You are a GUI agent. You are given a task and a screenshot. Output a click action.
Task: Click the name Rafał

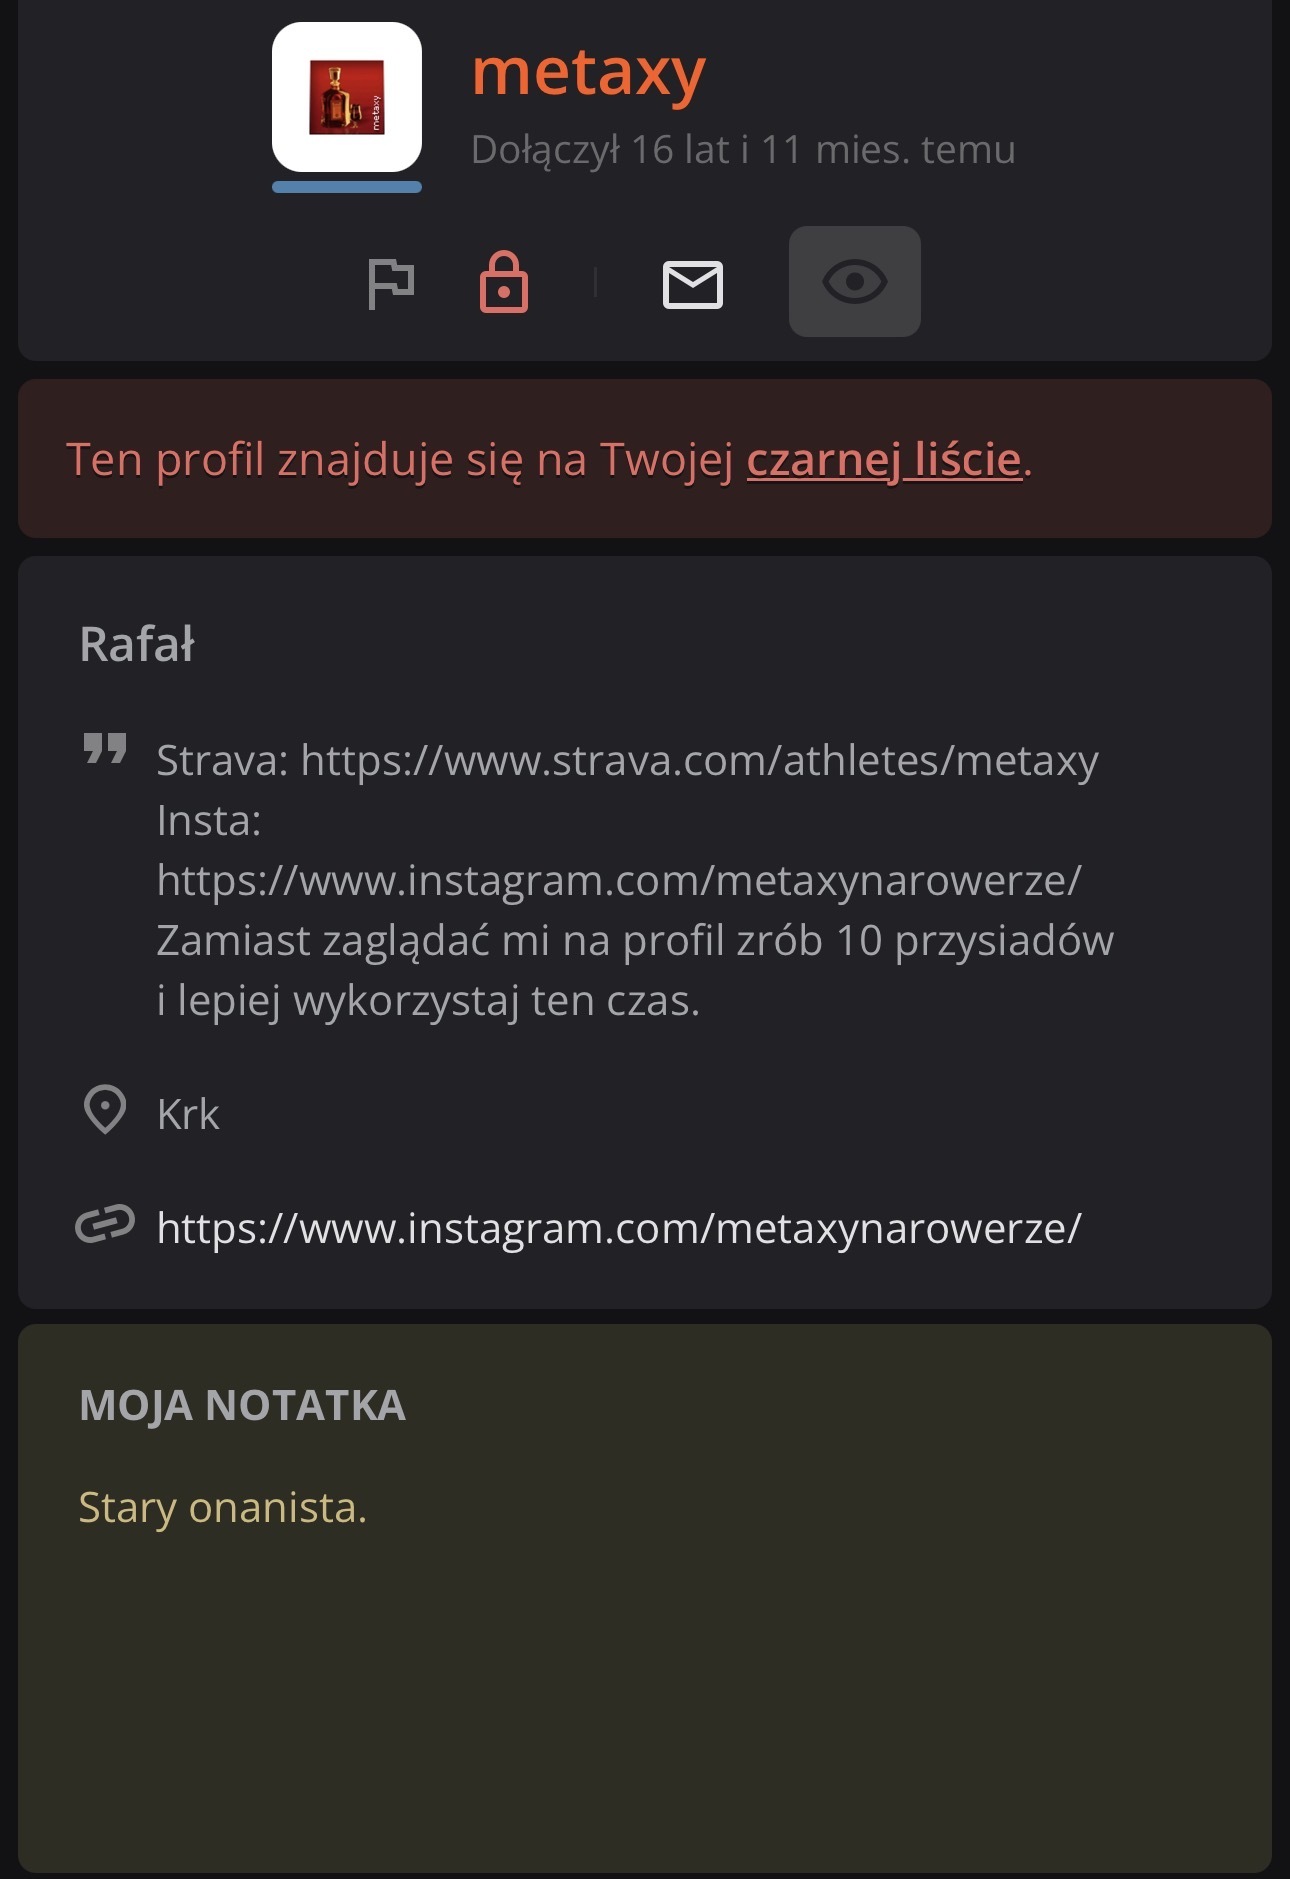coord(137,644)
